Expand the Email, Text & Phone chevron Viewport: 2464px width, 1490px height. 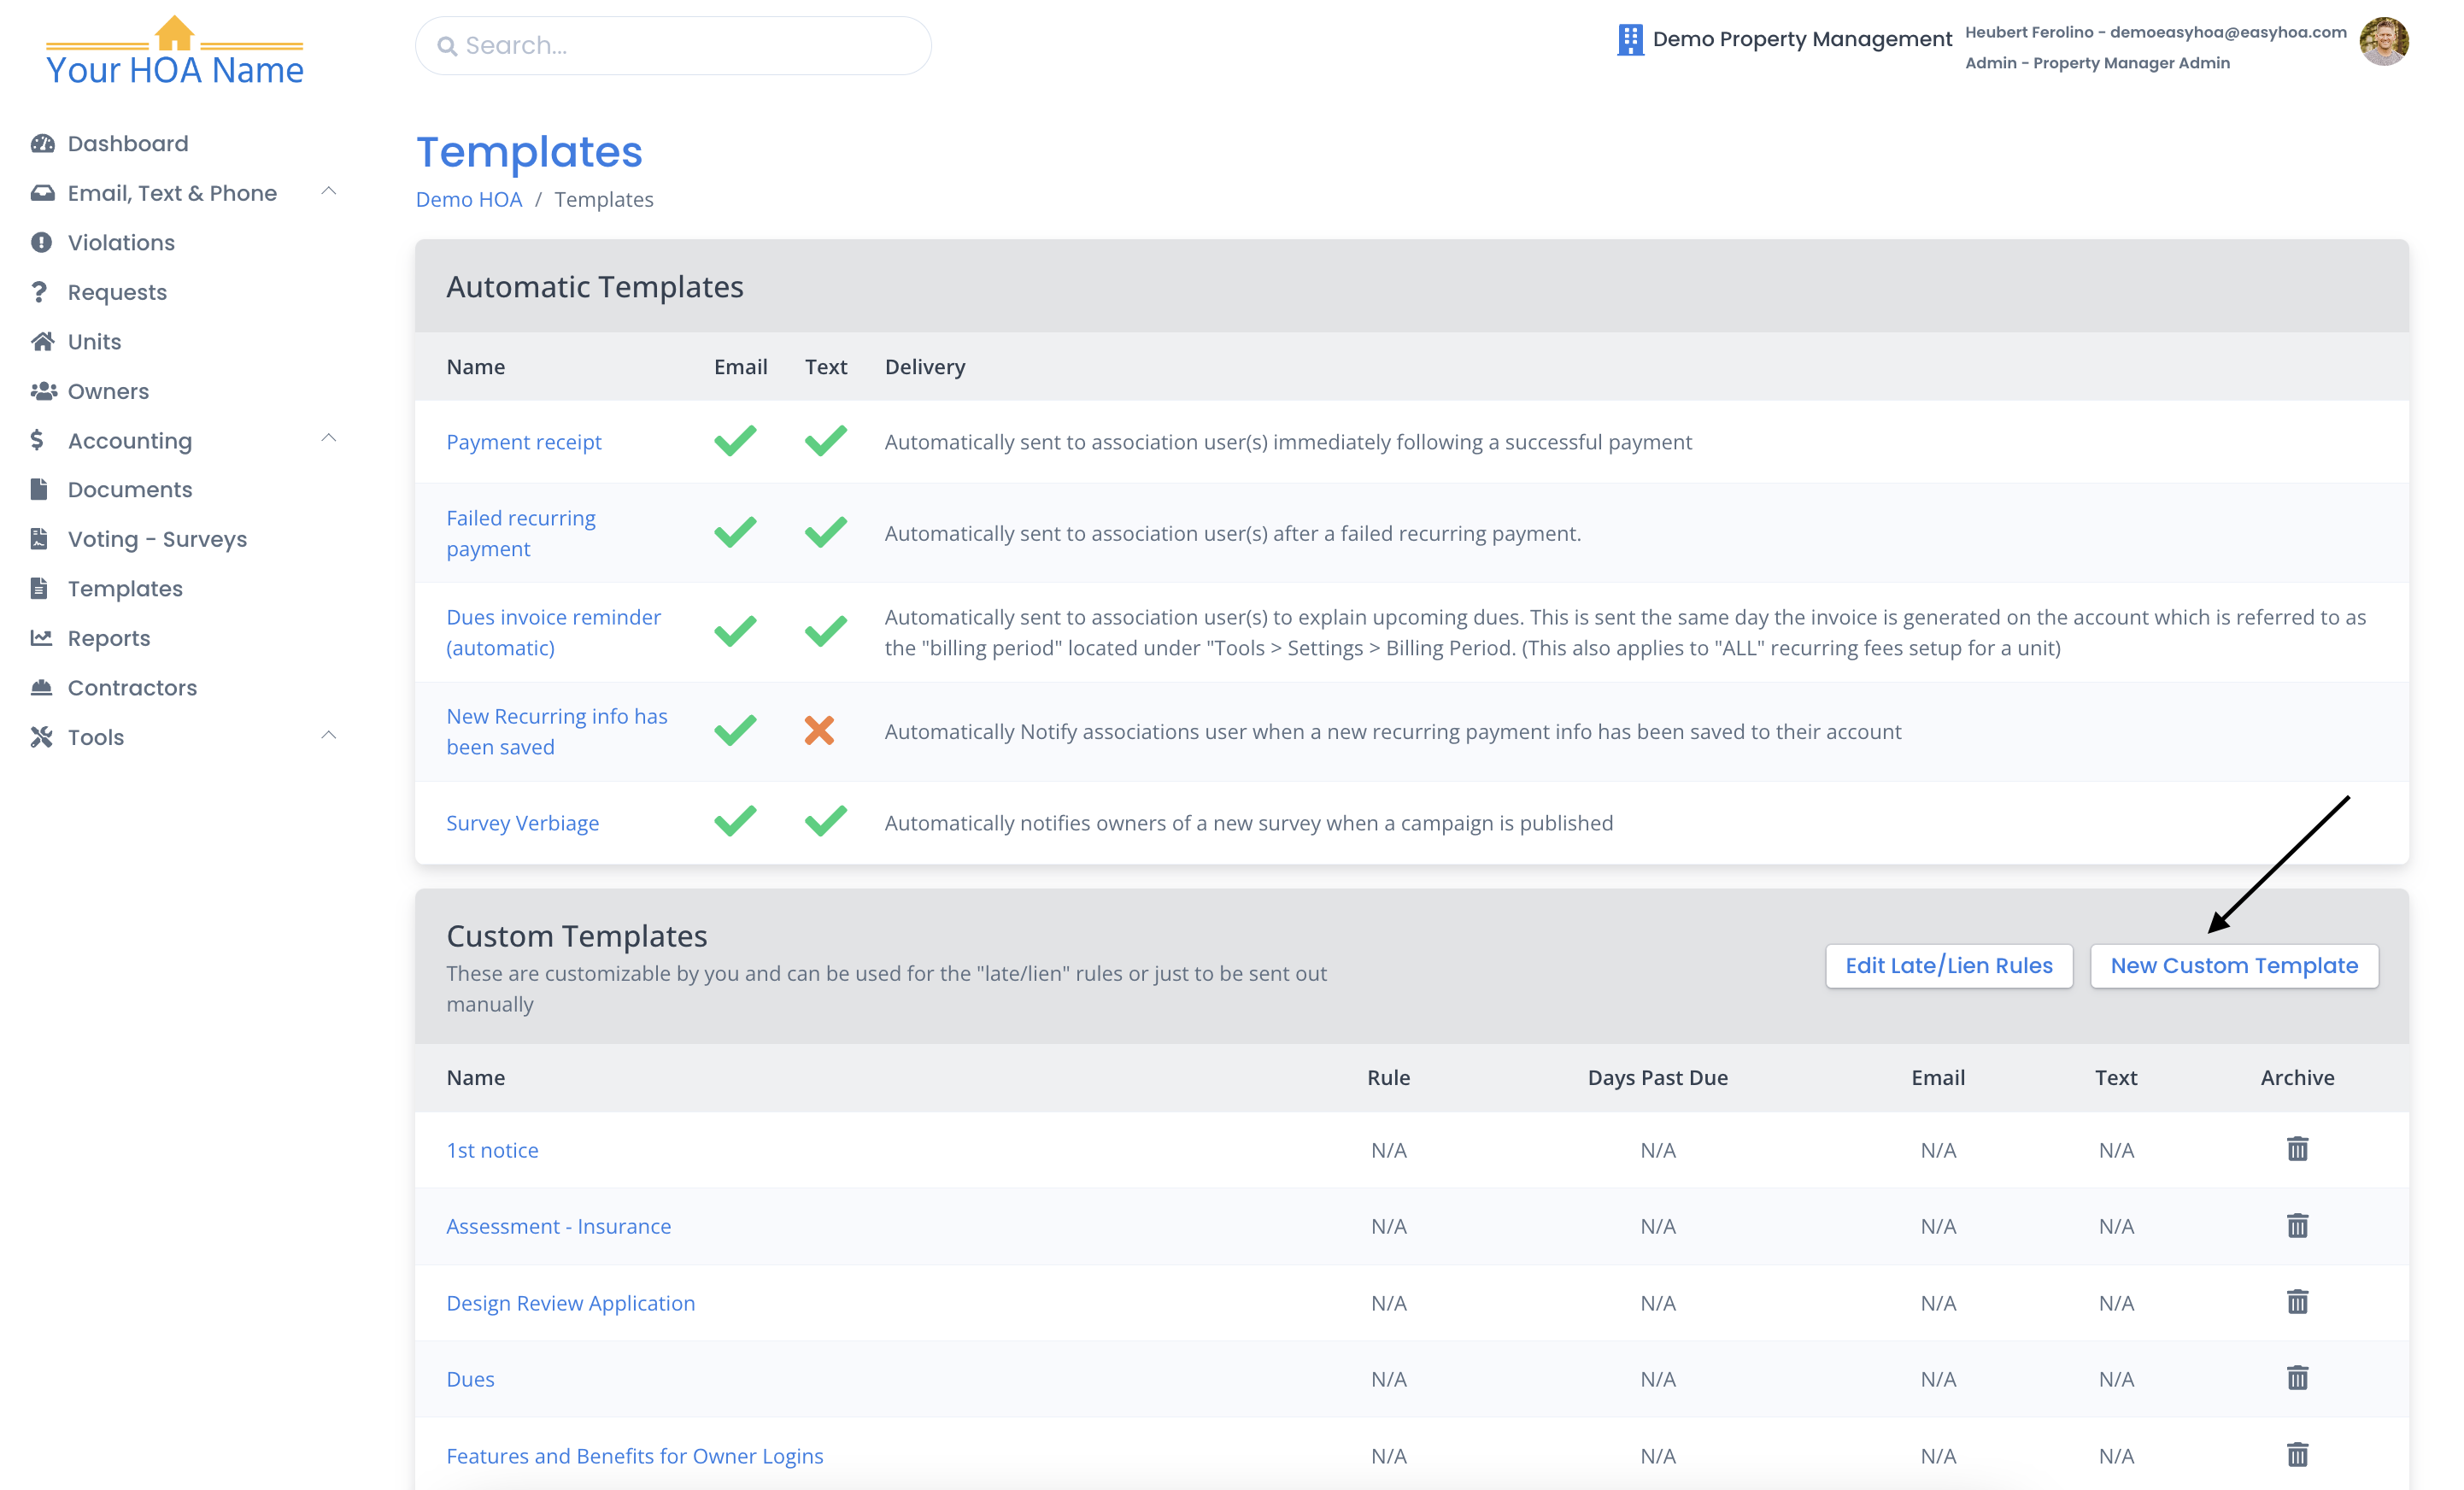328,191
